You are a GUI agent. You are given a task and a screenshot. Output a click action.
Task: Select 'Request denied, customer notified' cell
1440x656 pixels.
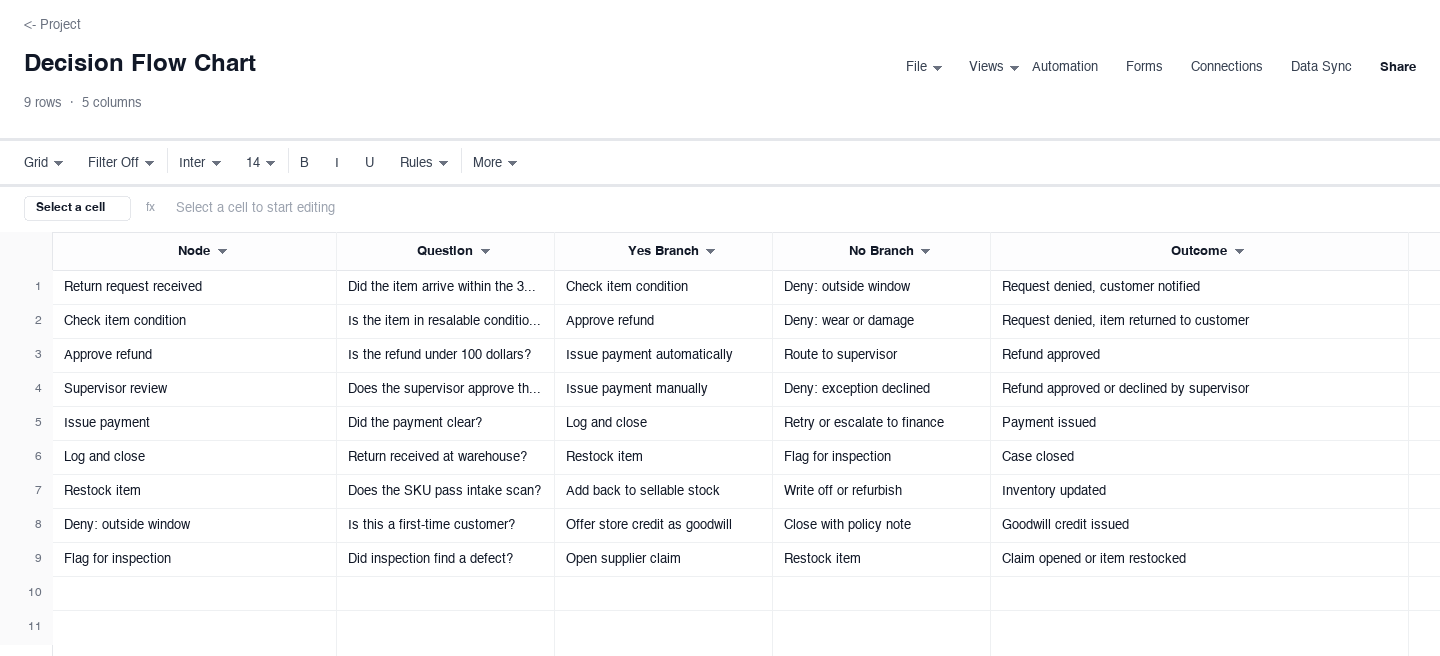tap(1199, 287)
